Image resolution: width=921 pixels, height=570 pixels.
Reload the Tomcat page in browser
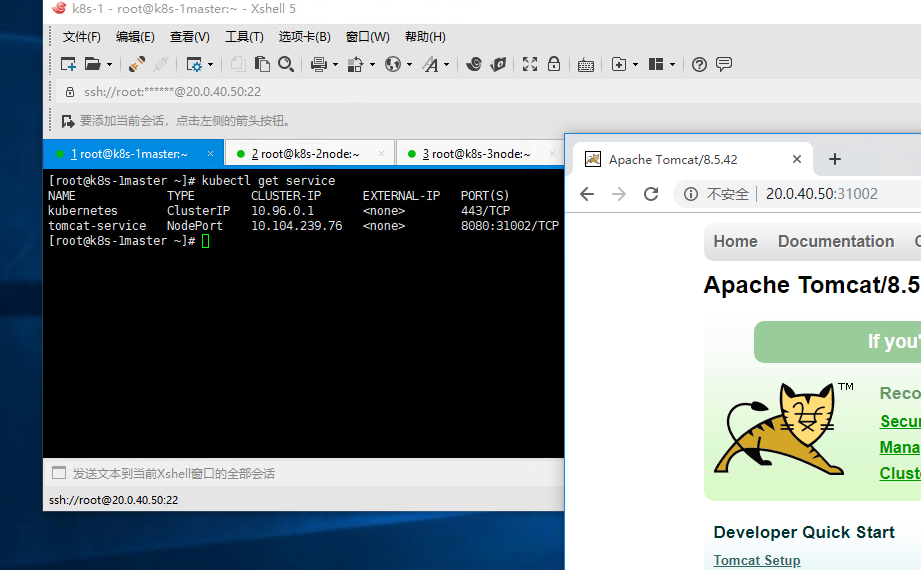[651, 194]
